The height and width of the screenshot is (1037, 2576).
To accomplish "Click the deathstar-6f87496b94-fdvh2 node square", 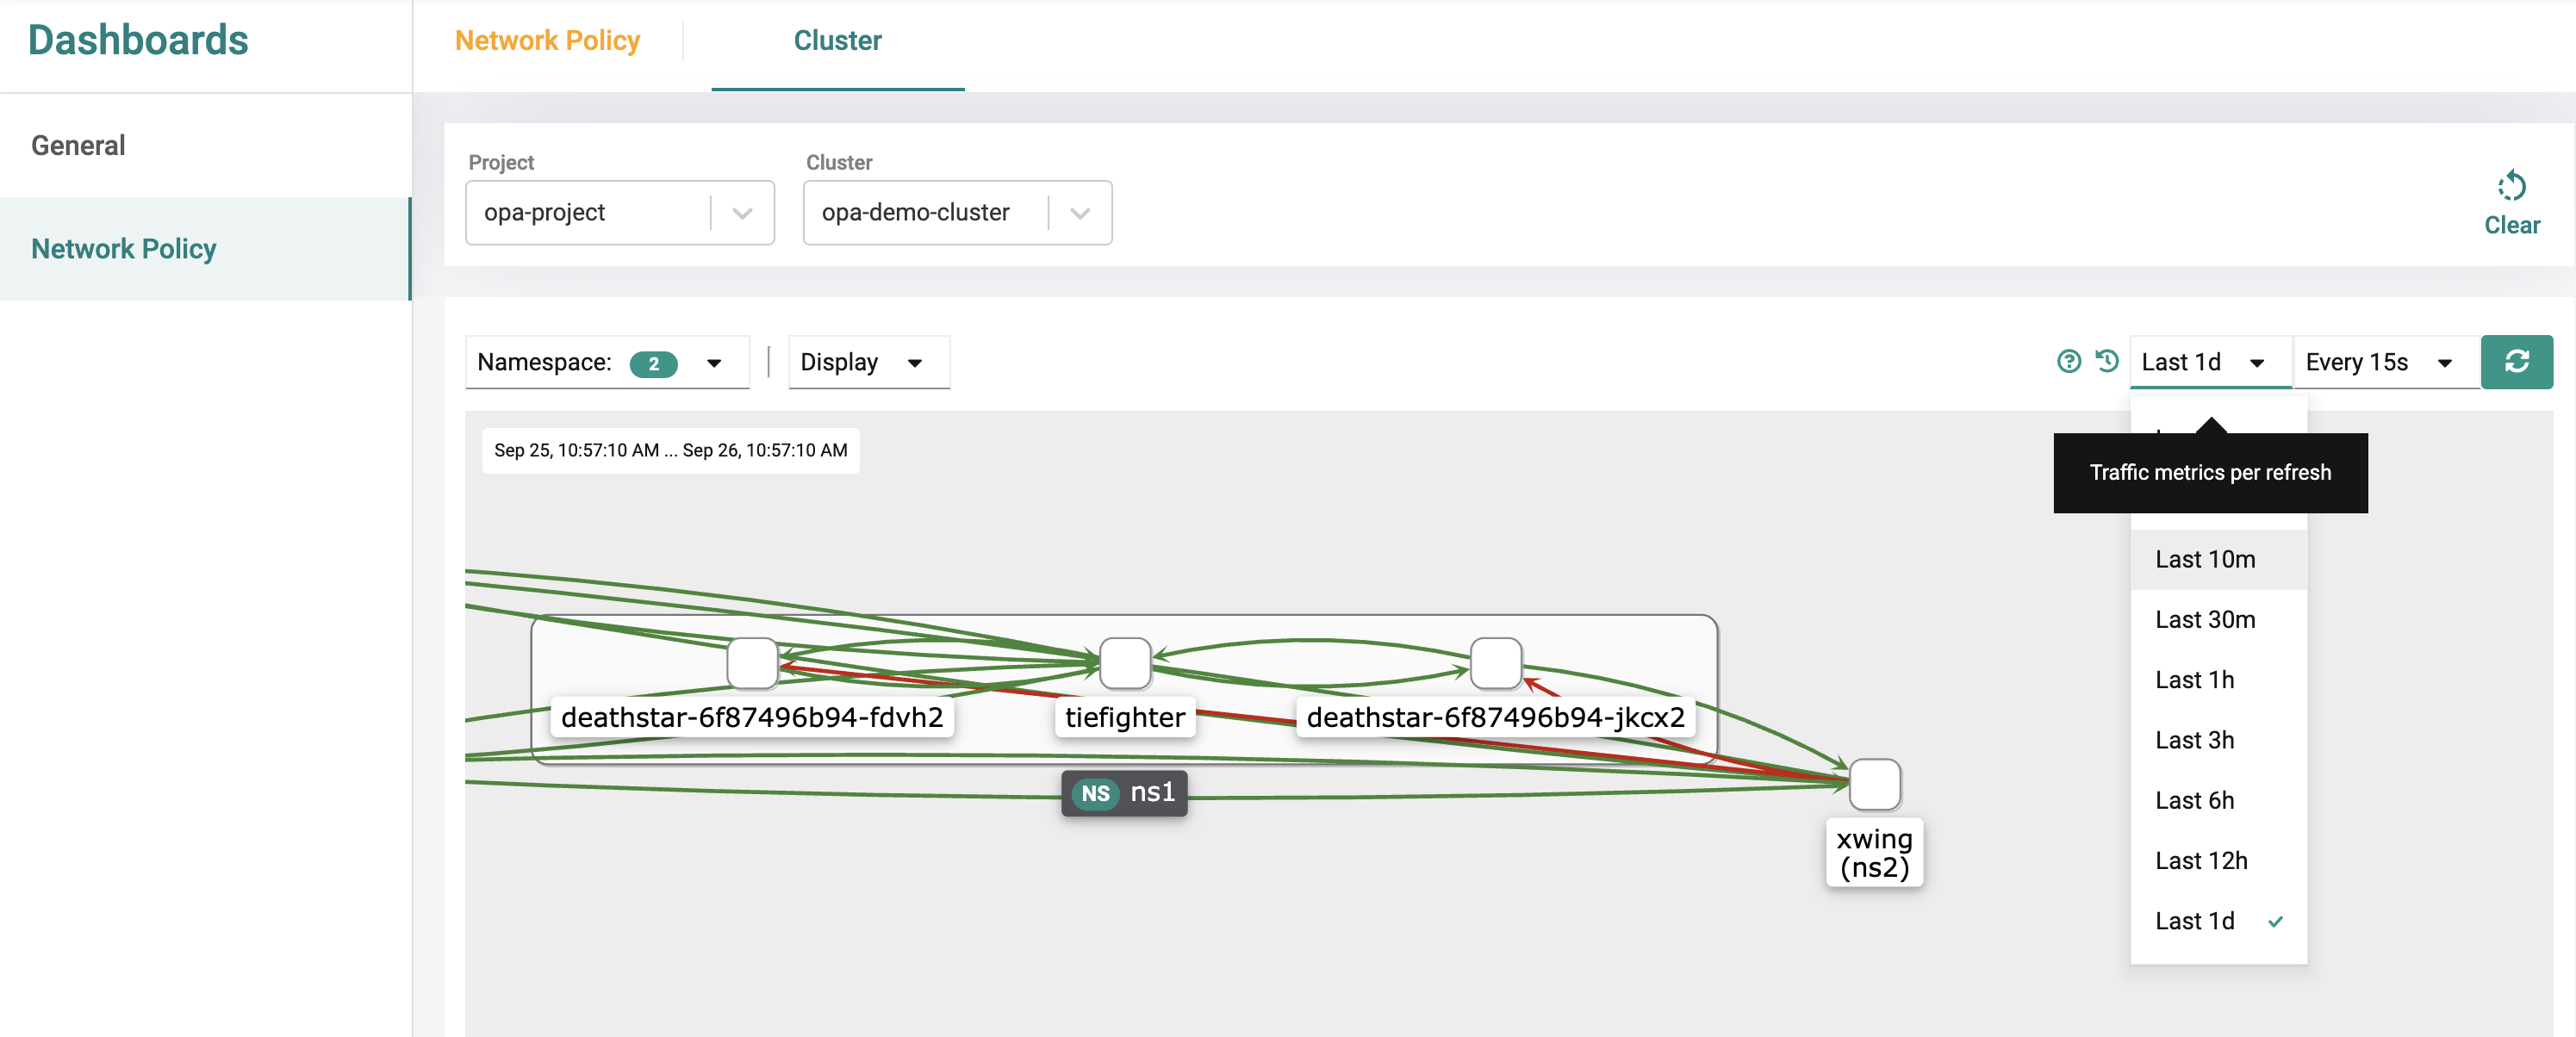I will (751, 662).
